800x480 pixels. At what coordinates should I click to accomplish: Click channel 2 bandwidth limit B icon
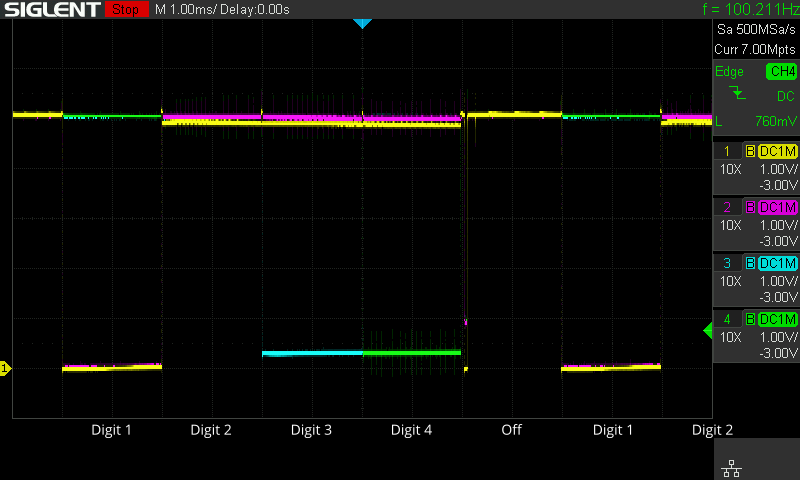(x=751, y=207)
